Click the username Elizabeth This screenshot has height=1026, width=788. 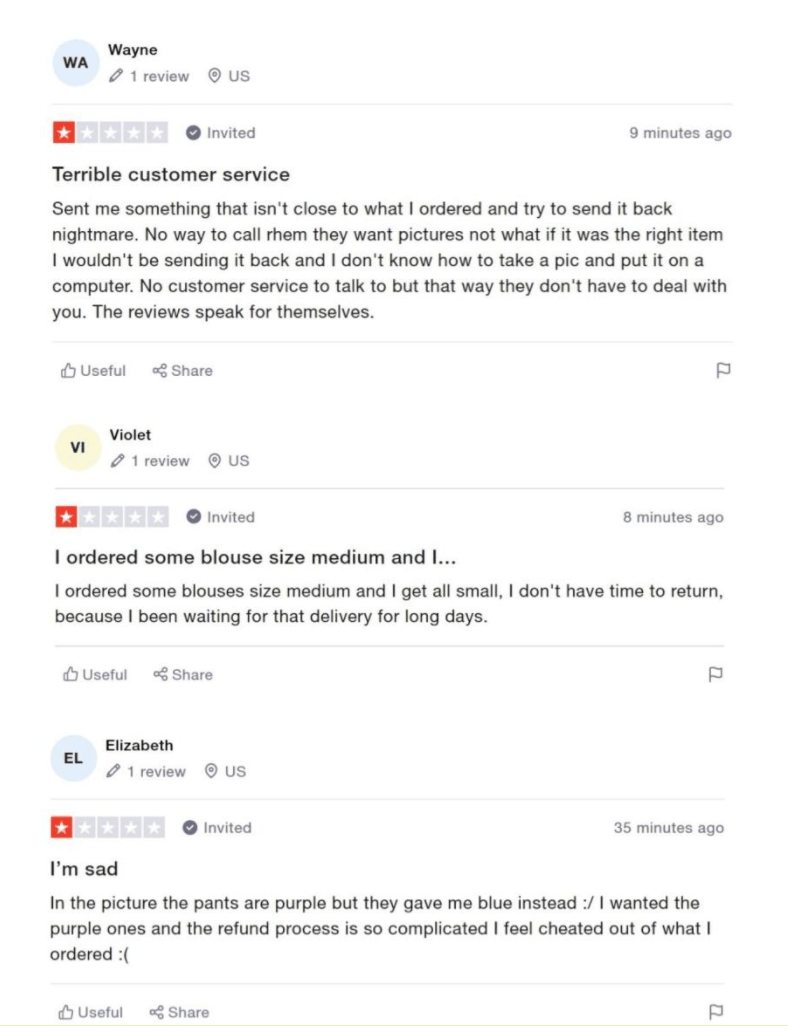(x=139, y=745)
